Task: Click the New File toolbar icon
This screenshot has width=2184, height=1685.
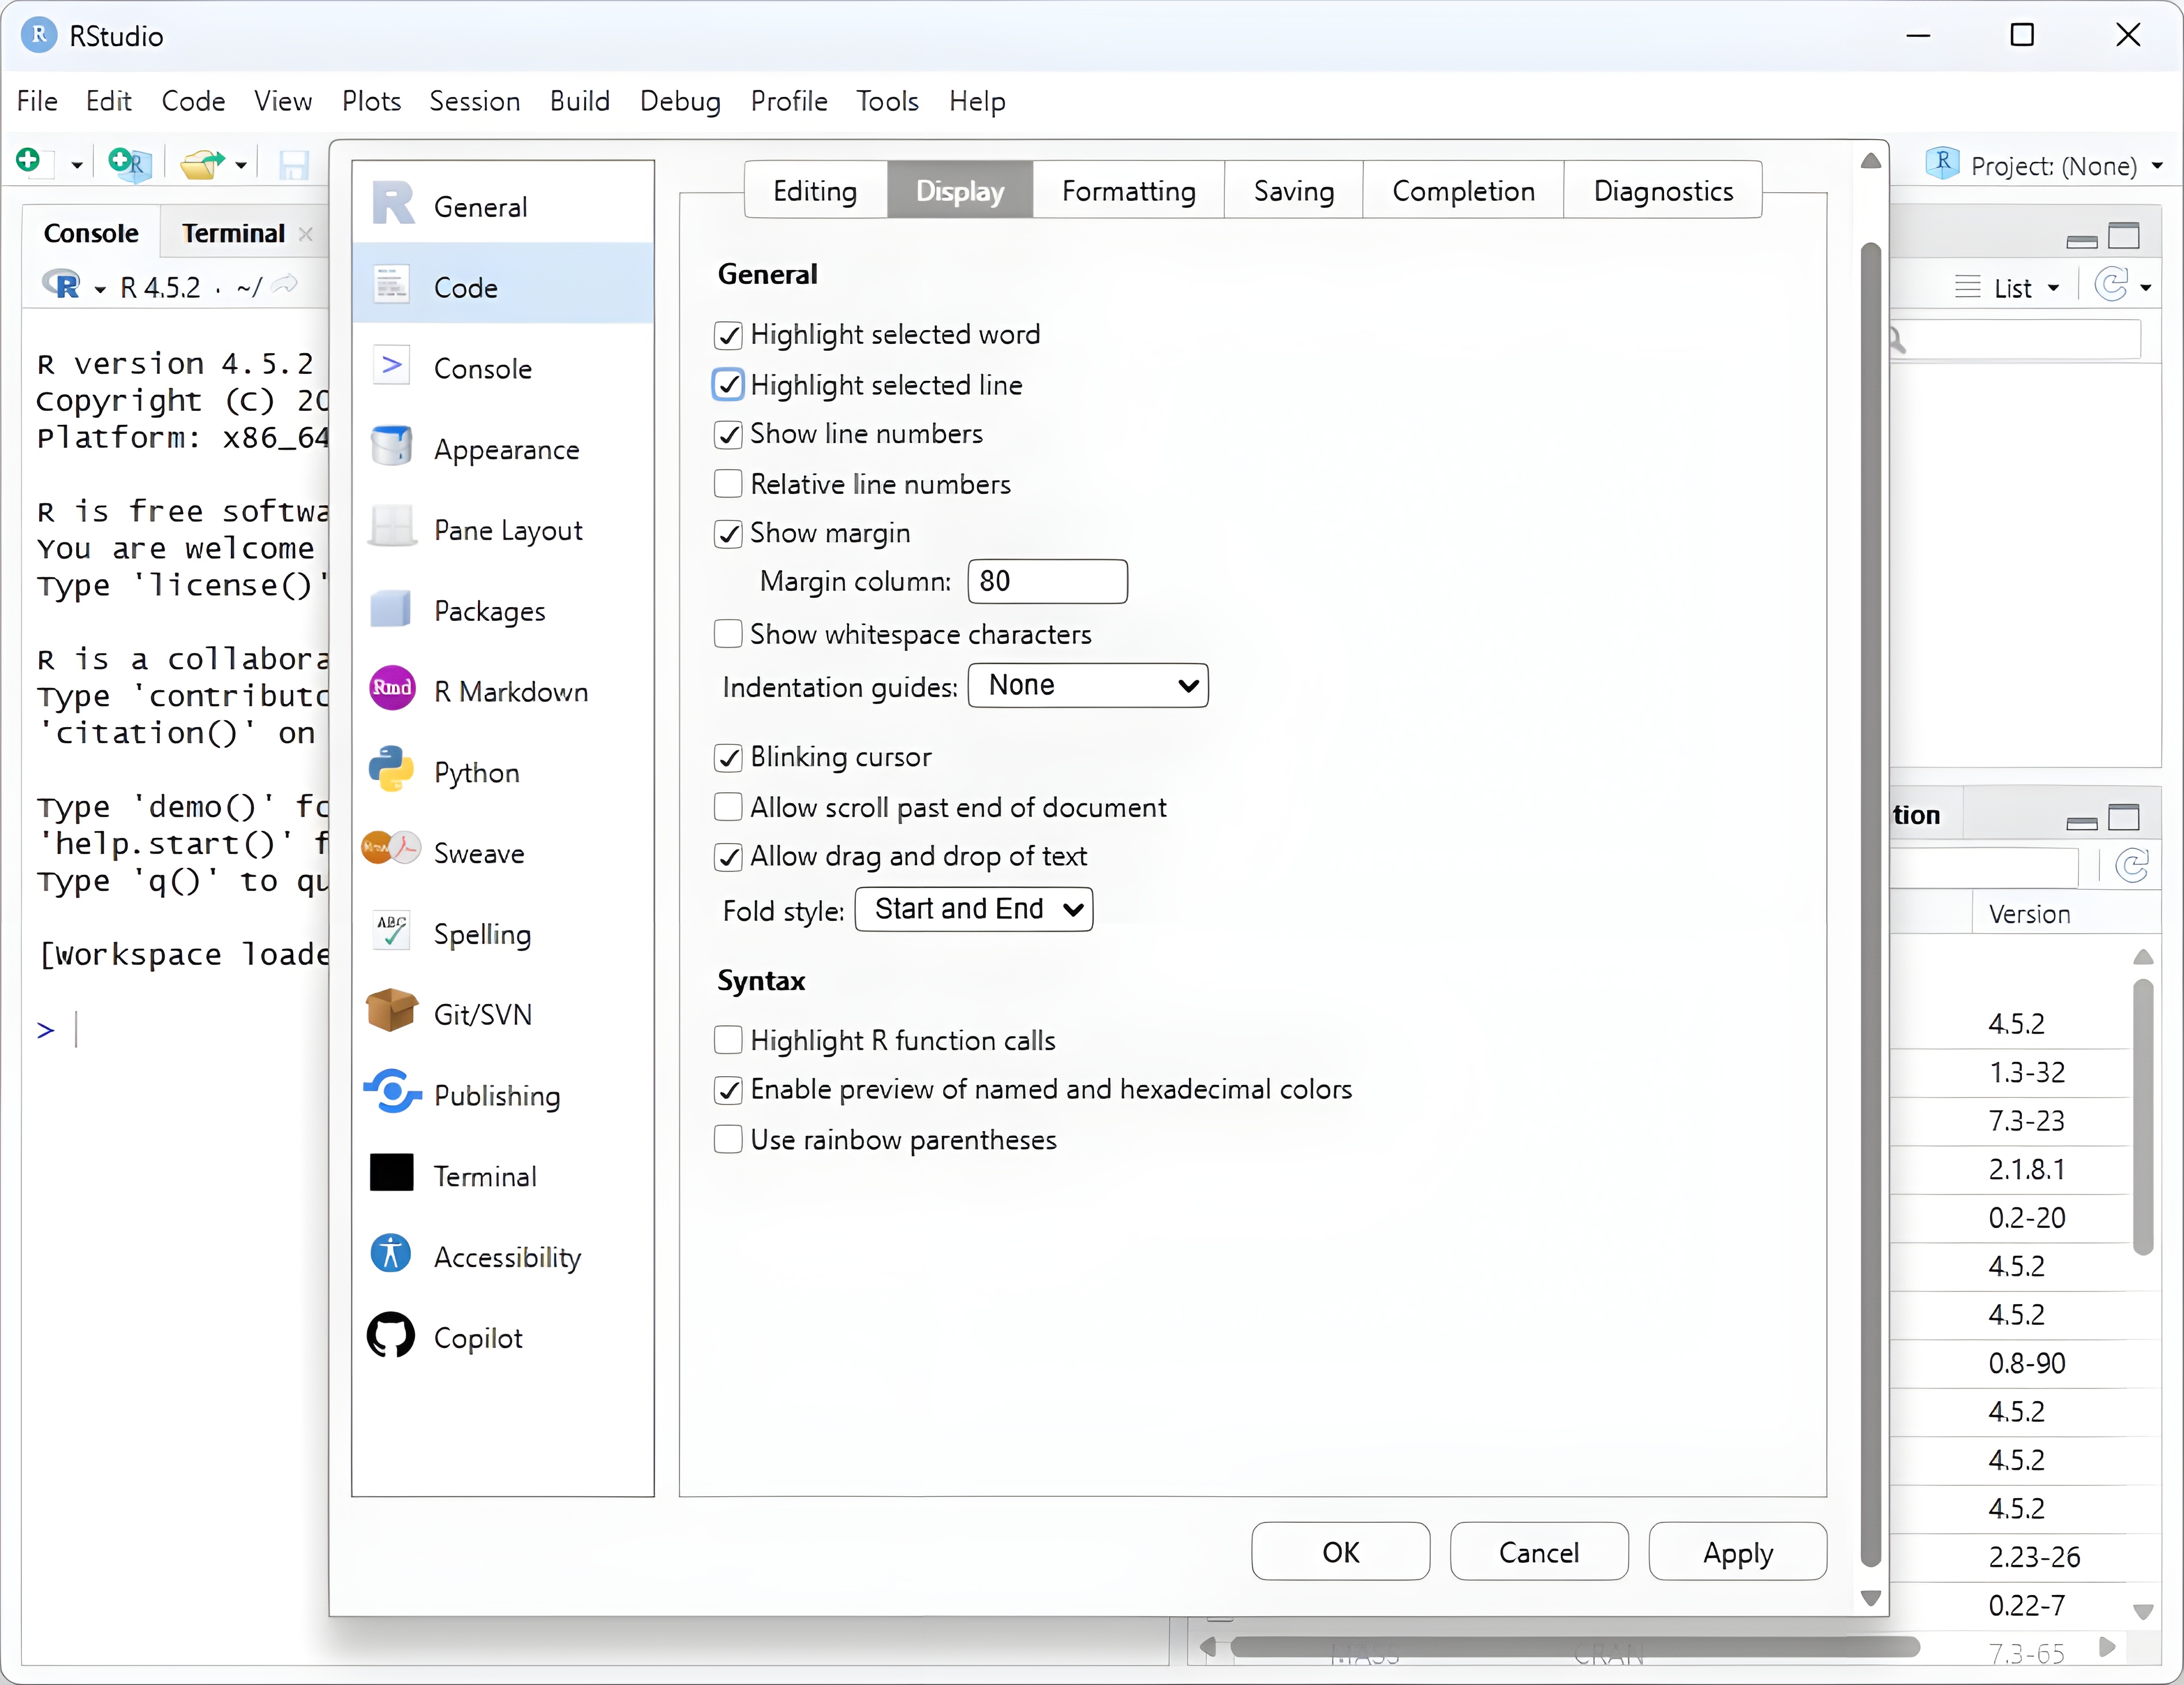Action: pos(29,161)
